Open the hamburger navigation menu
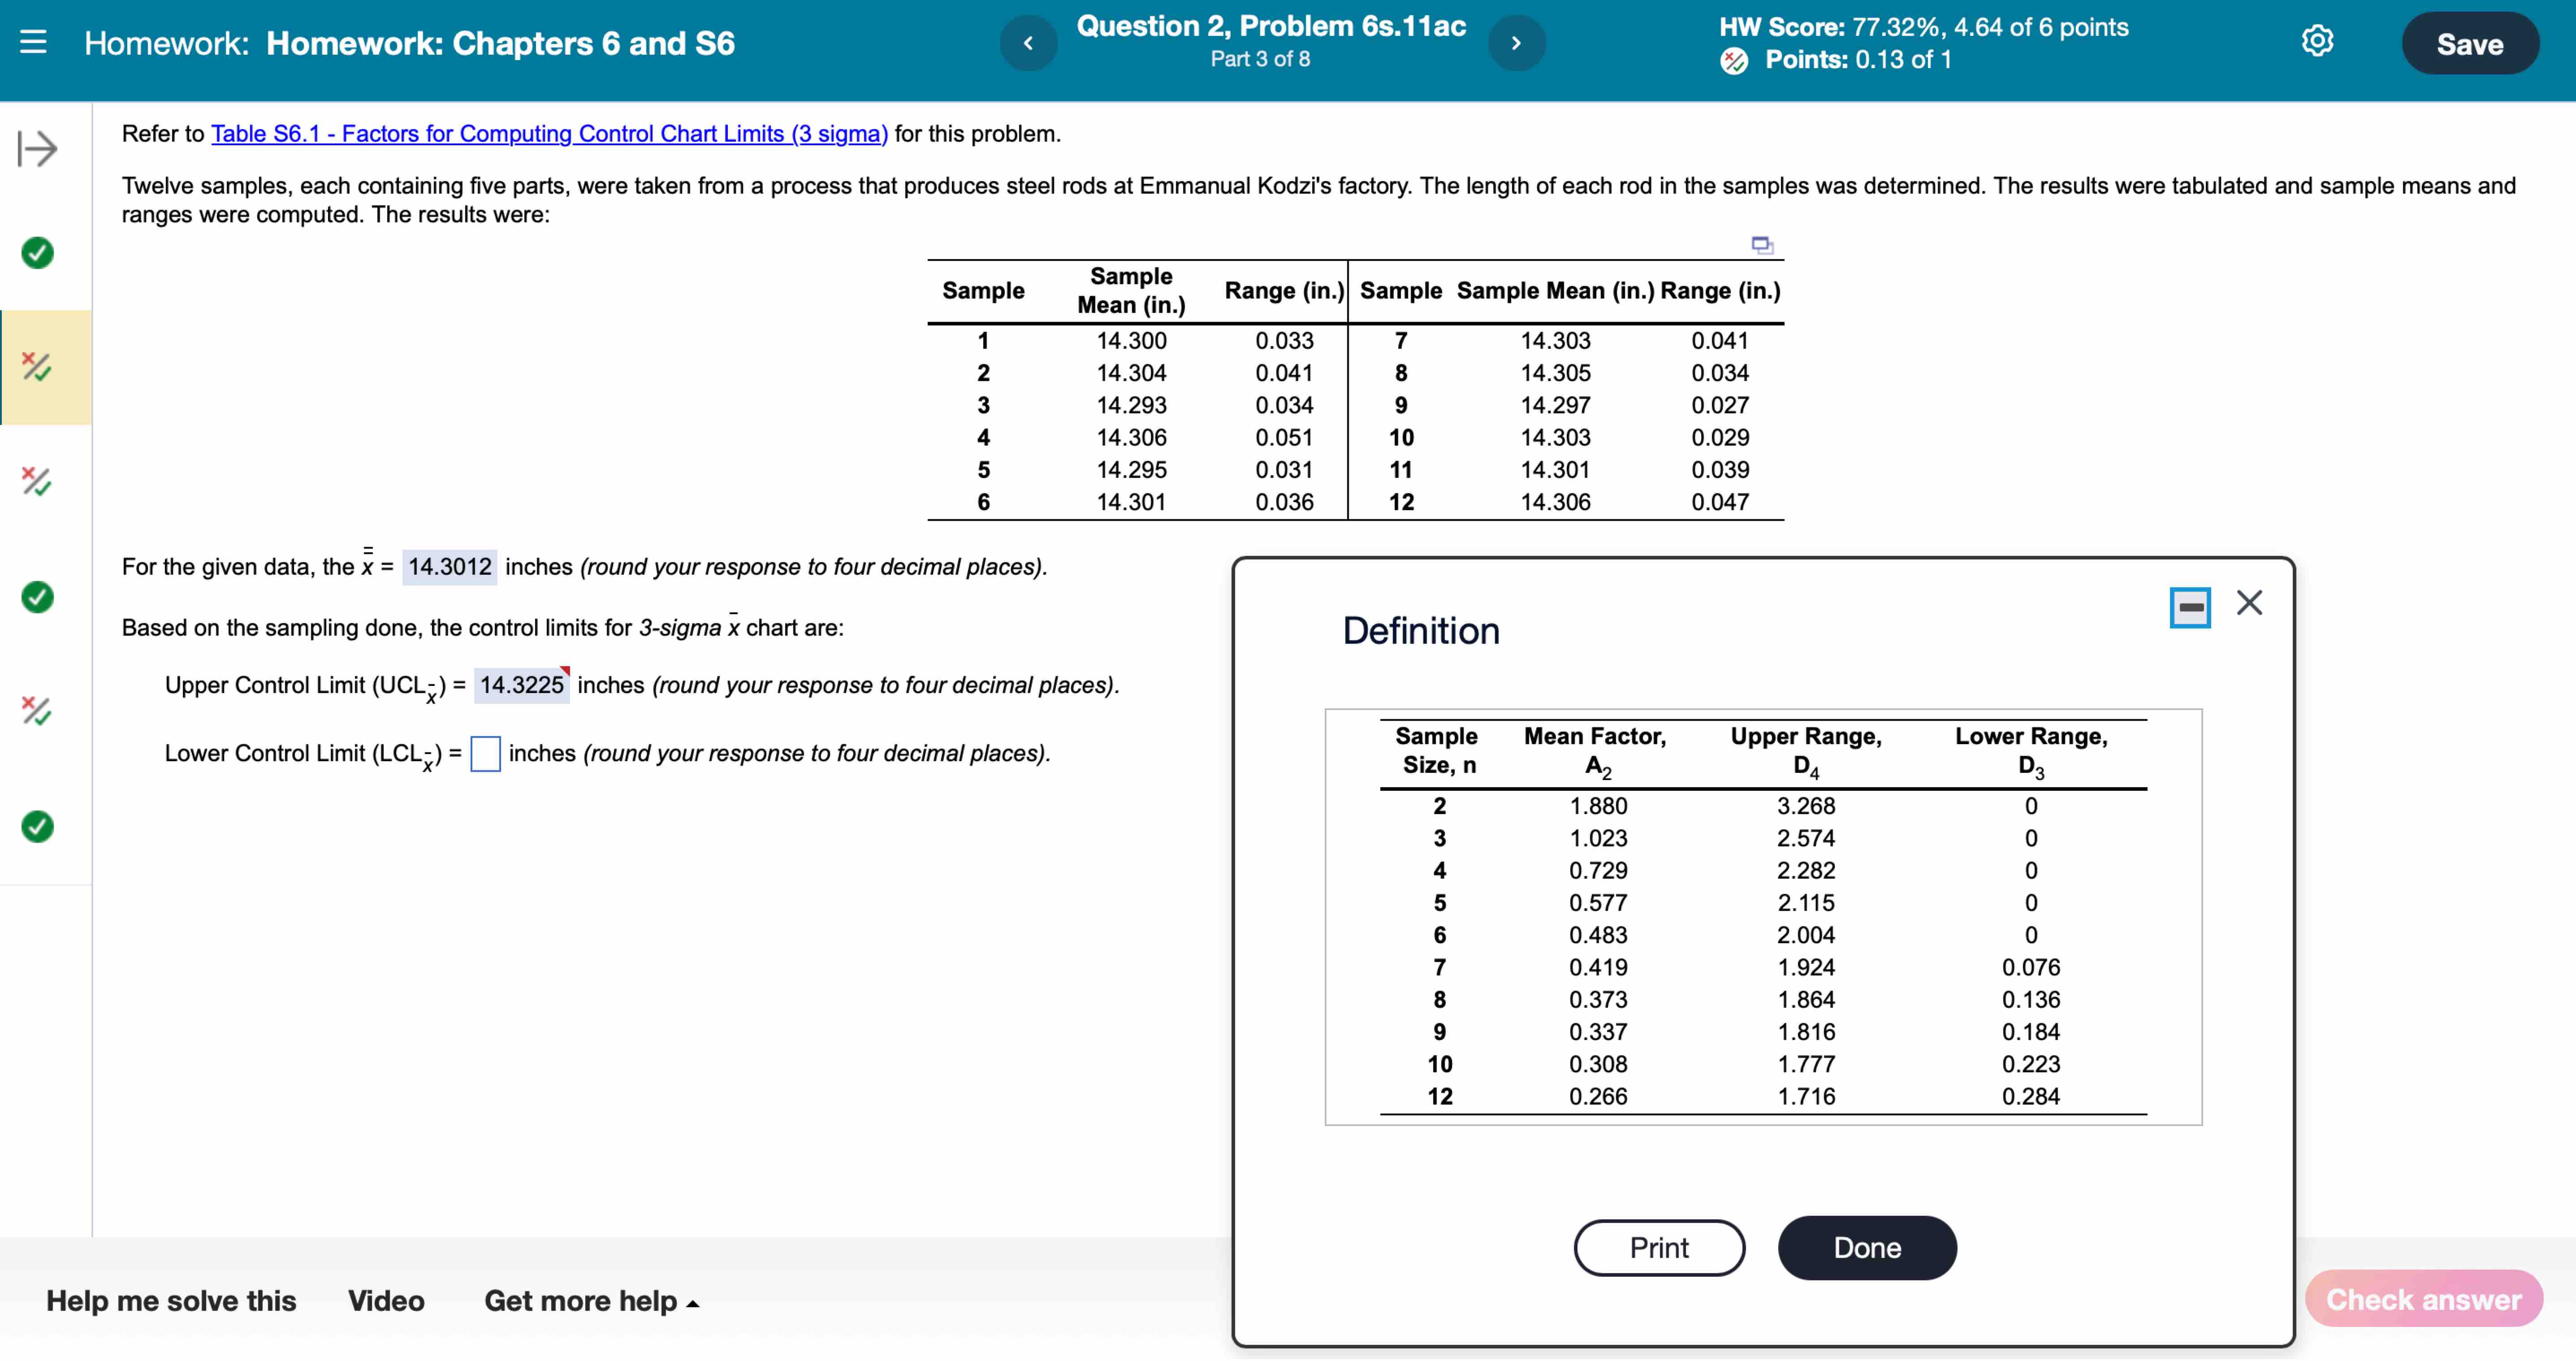The height and width of the screenshot is (1361, 2576). (36, 42)
